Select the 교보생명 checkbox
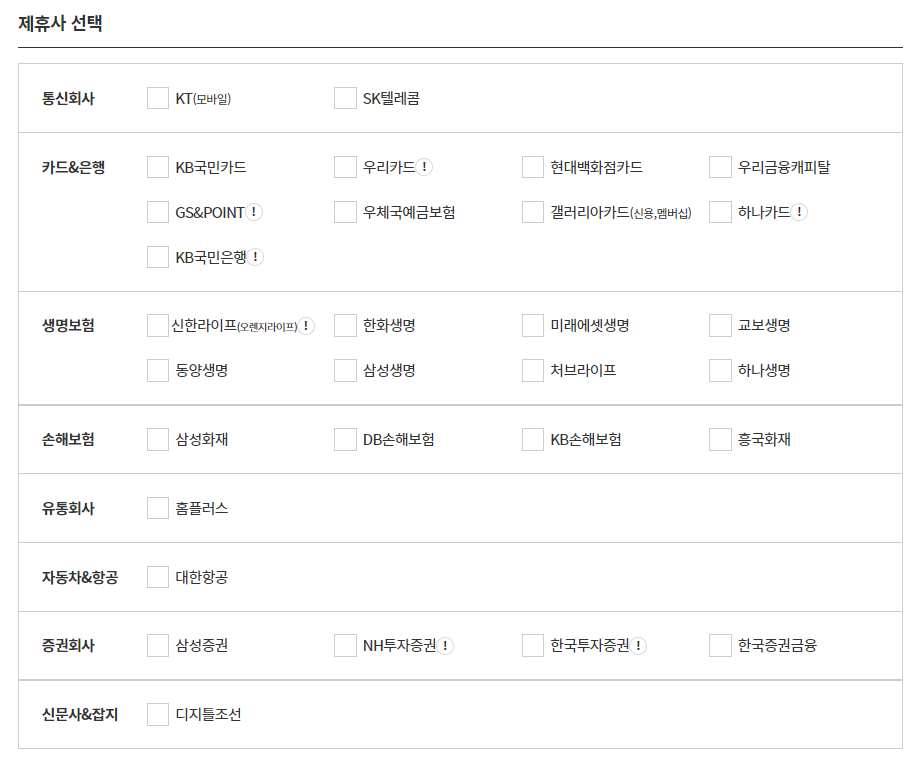This screenshot has width=919, height=771. point(720,325)
